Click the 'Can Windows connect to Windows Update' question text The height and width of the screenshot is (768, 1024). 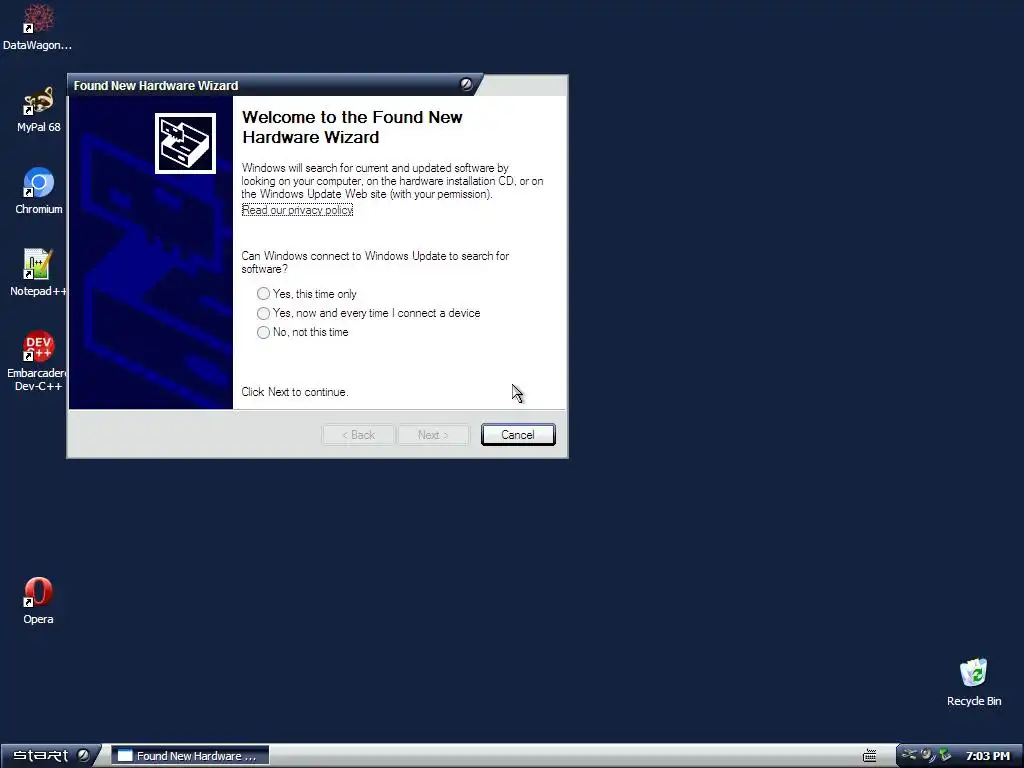point(375,263)
